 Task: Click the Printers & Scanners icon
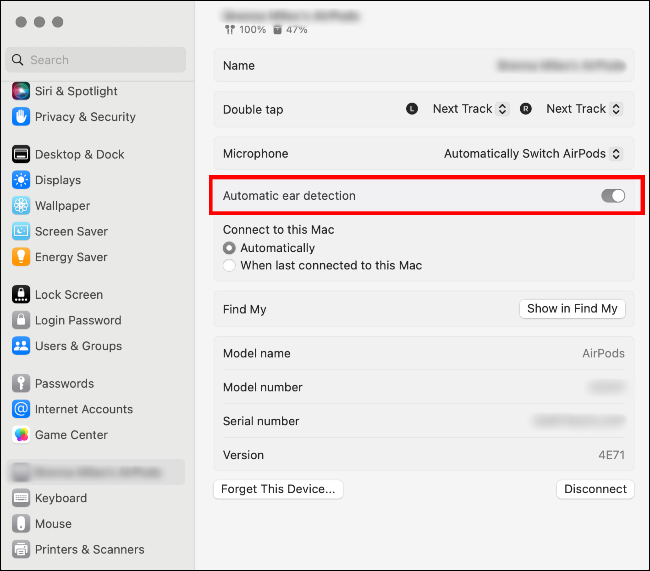click(21, 549)
